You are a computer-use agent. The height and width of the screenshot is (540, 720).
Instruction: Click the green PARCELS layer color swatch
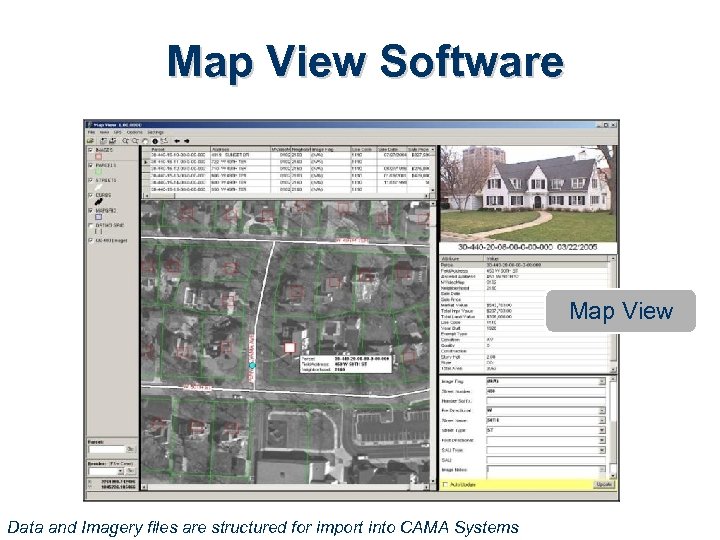coord(98,172)
